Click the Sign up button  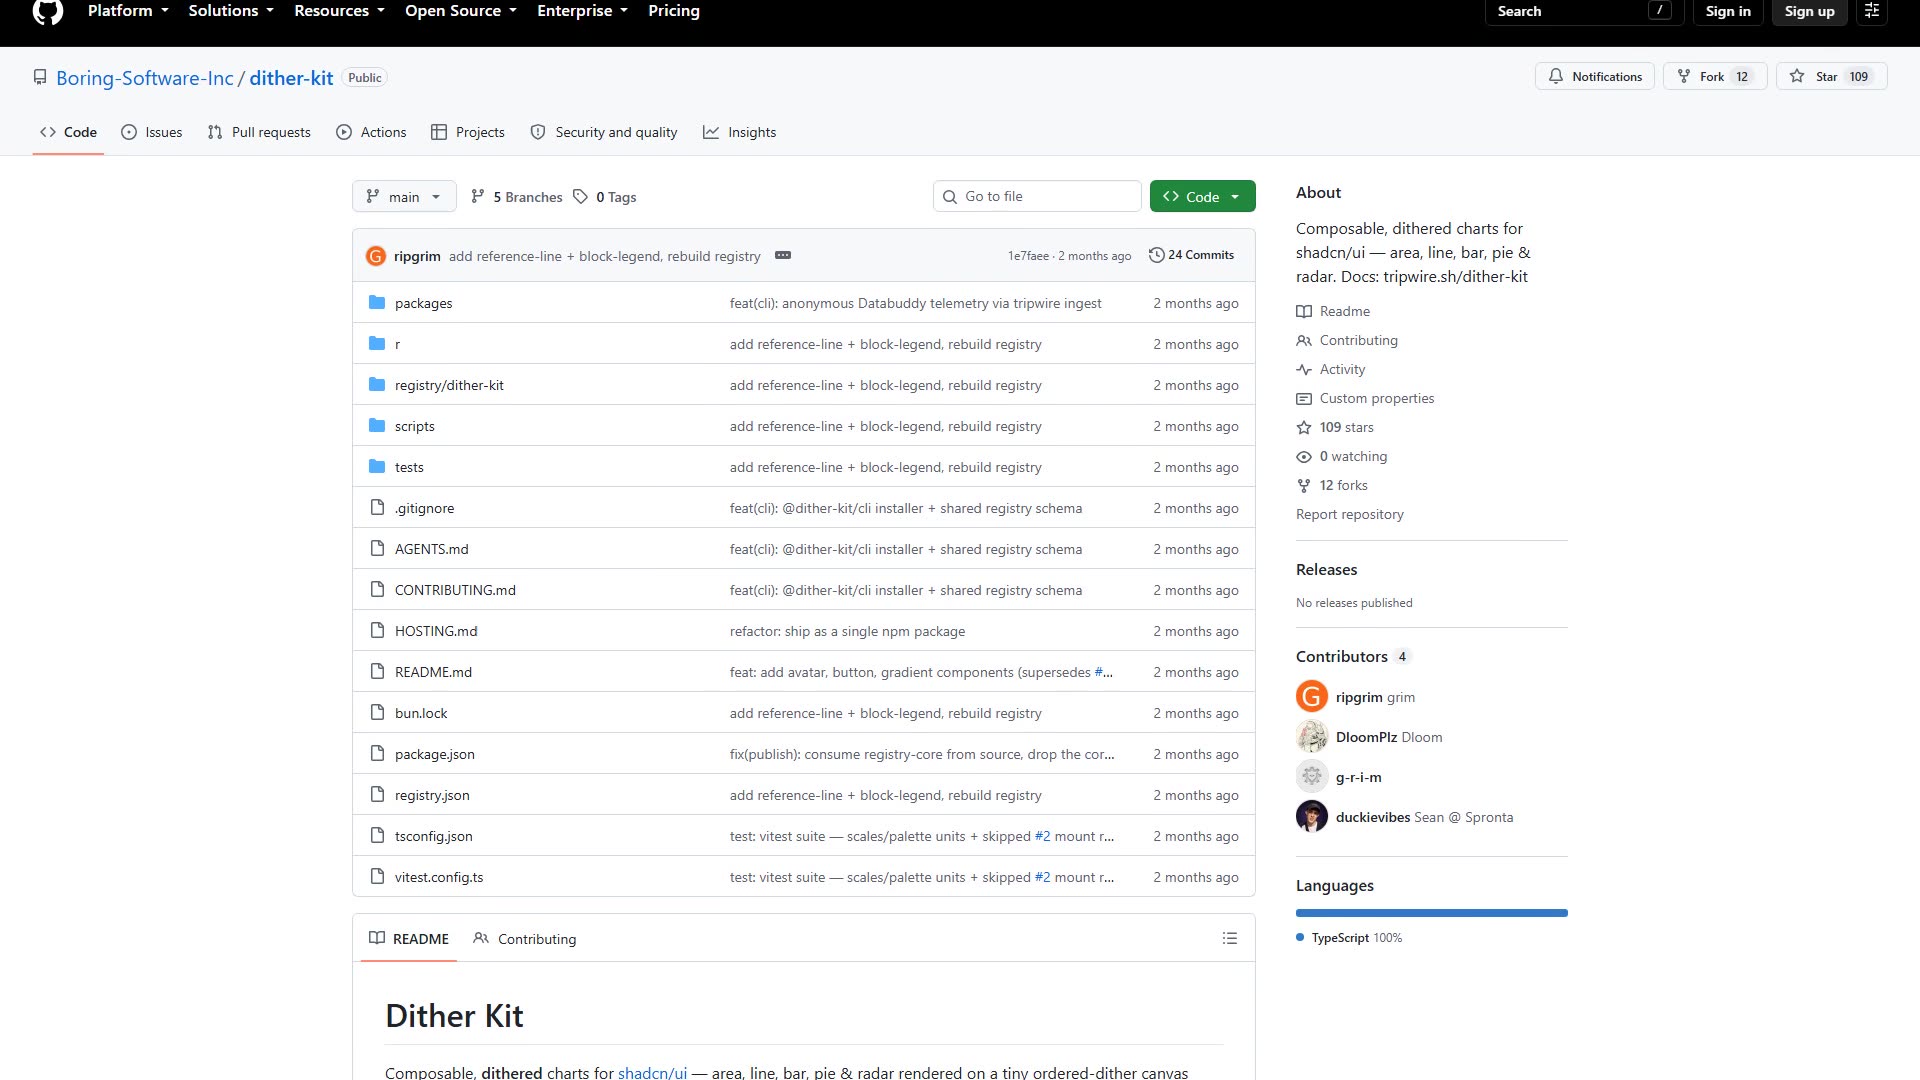[1809, 11]
